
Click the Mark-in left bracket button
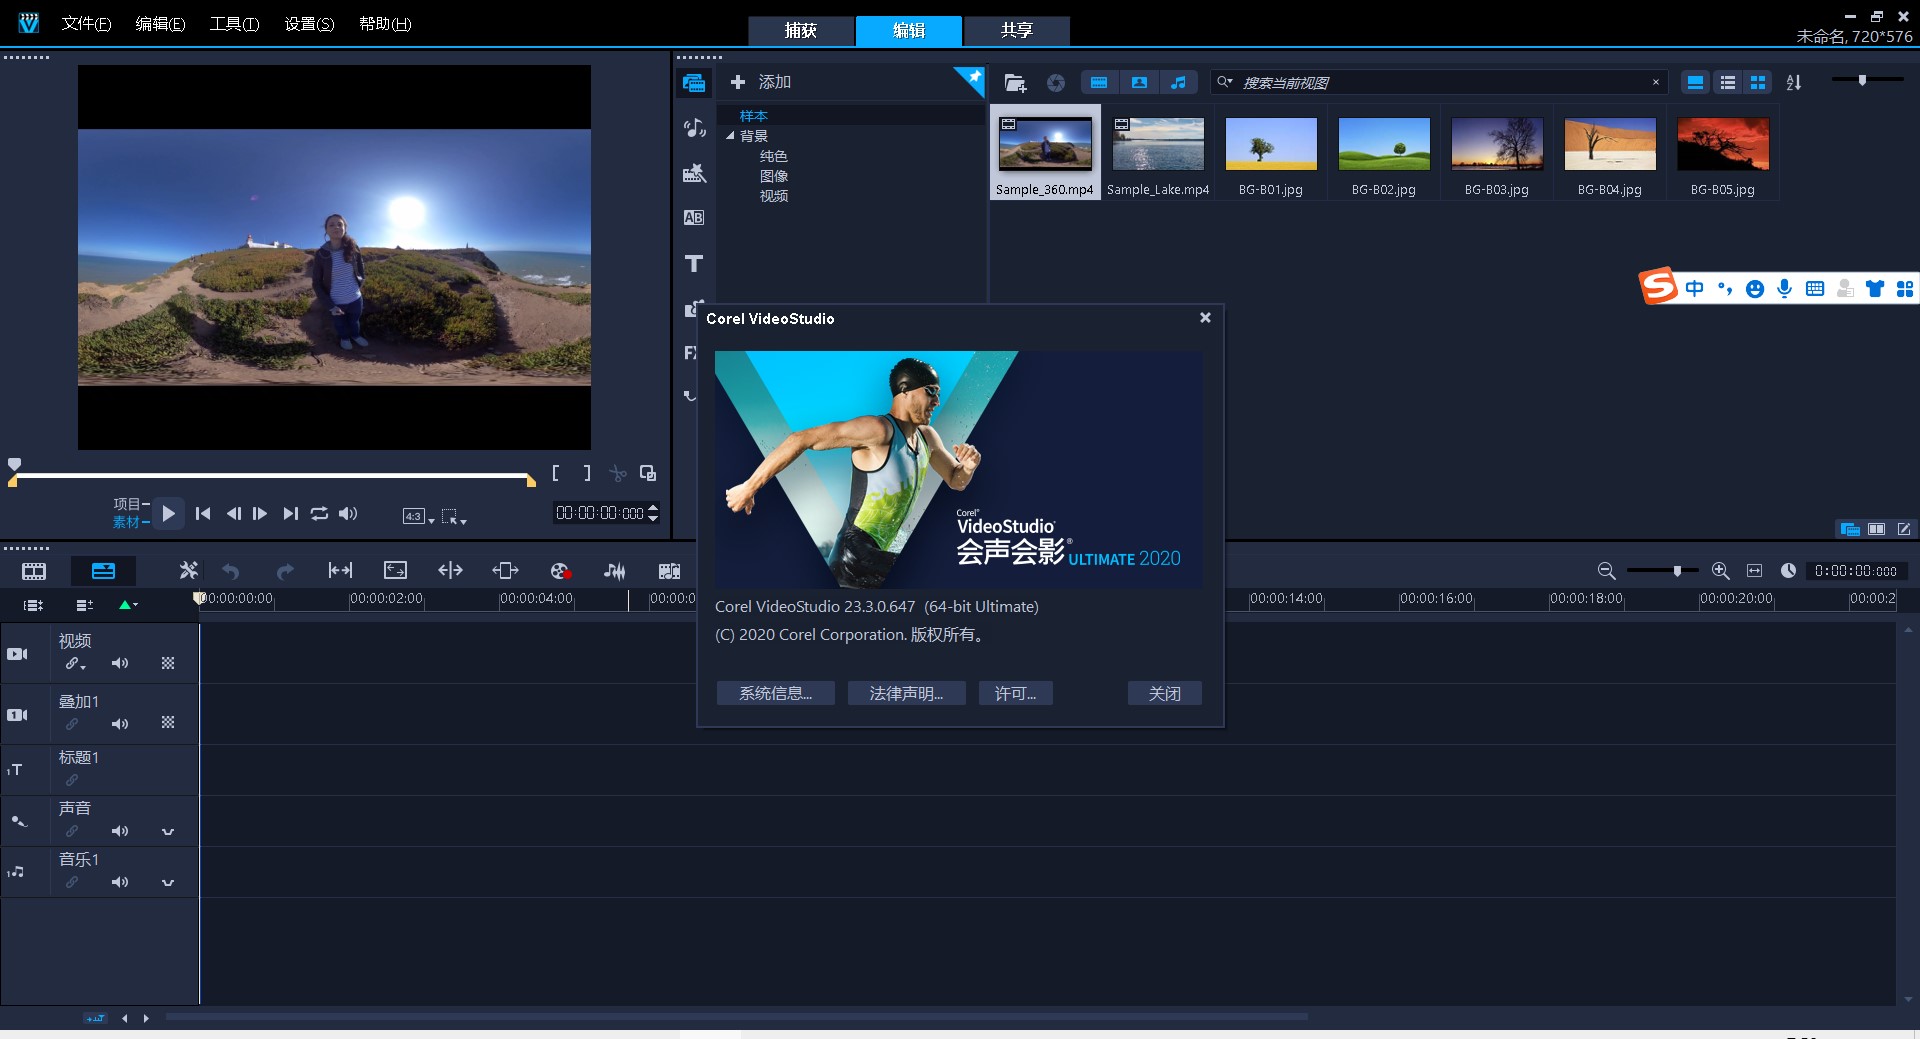556,473
